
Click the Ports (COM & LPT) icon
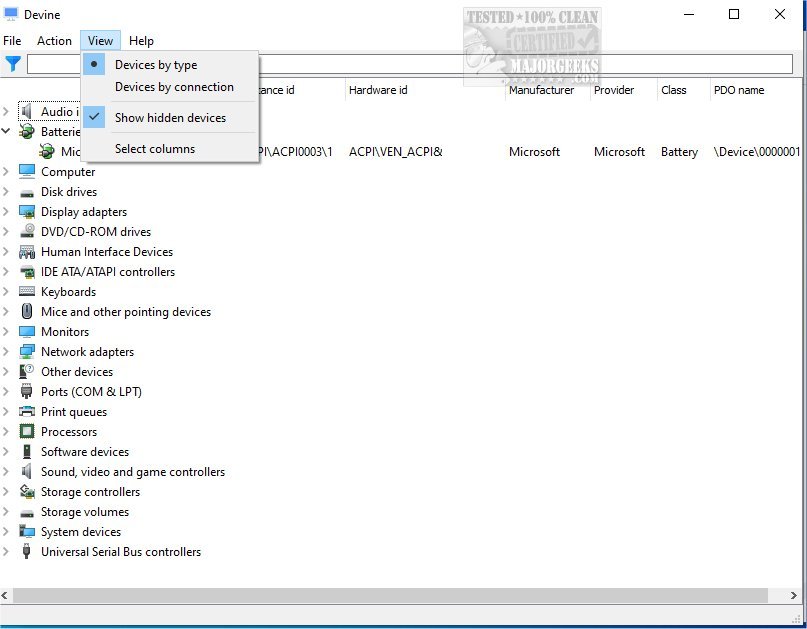click(27, 392)
